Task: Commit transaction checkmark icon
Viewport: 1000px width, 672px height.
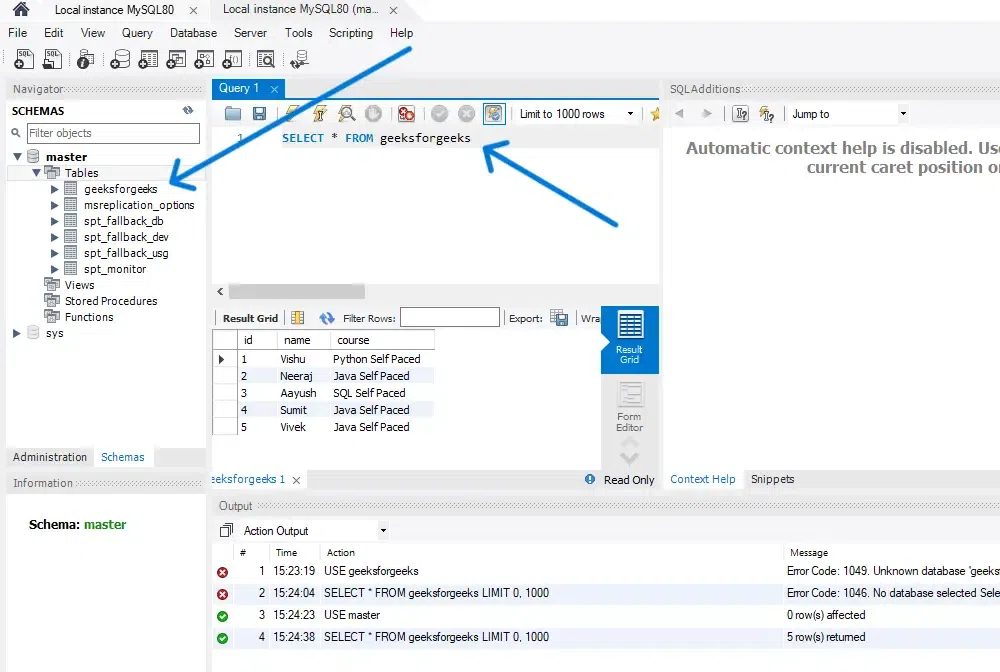Action: point(439,113)
